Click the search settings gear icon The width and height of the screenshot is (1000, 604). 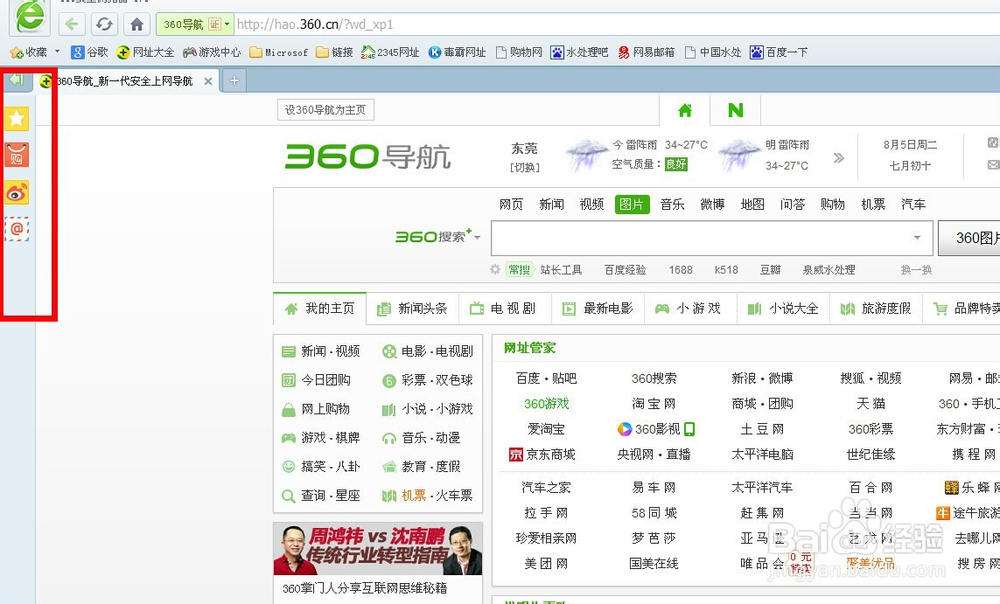point(495,269)
